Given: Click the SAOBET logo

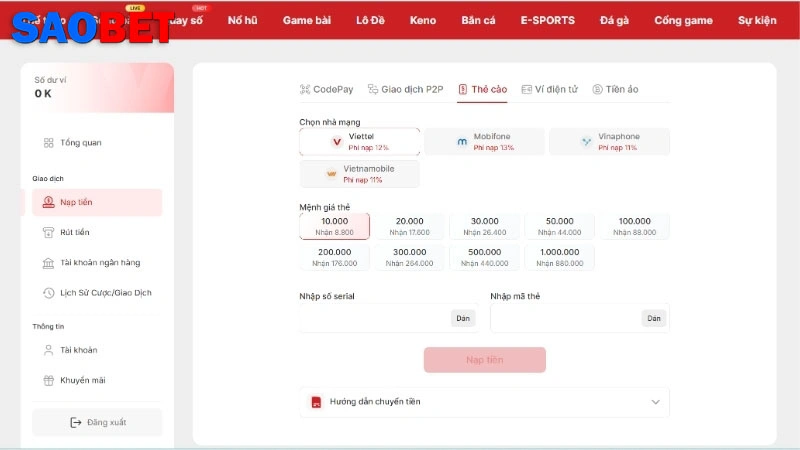Looking at the screenshot, I should [93, 28].
